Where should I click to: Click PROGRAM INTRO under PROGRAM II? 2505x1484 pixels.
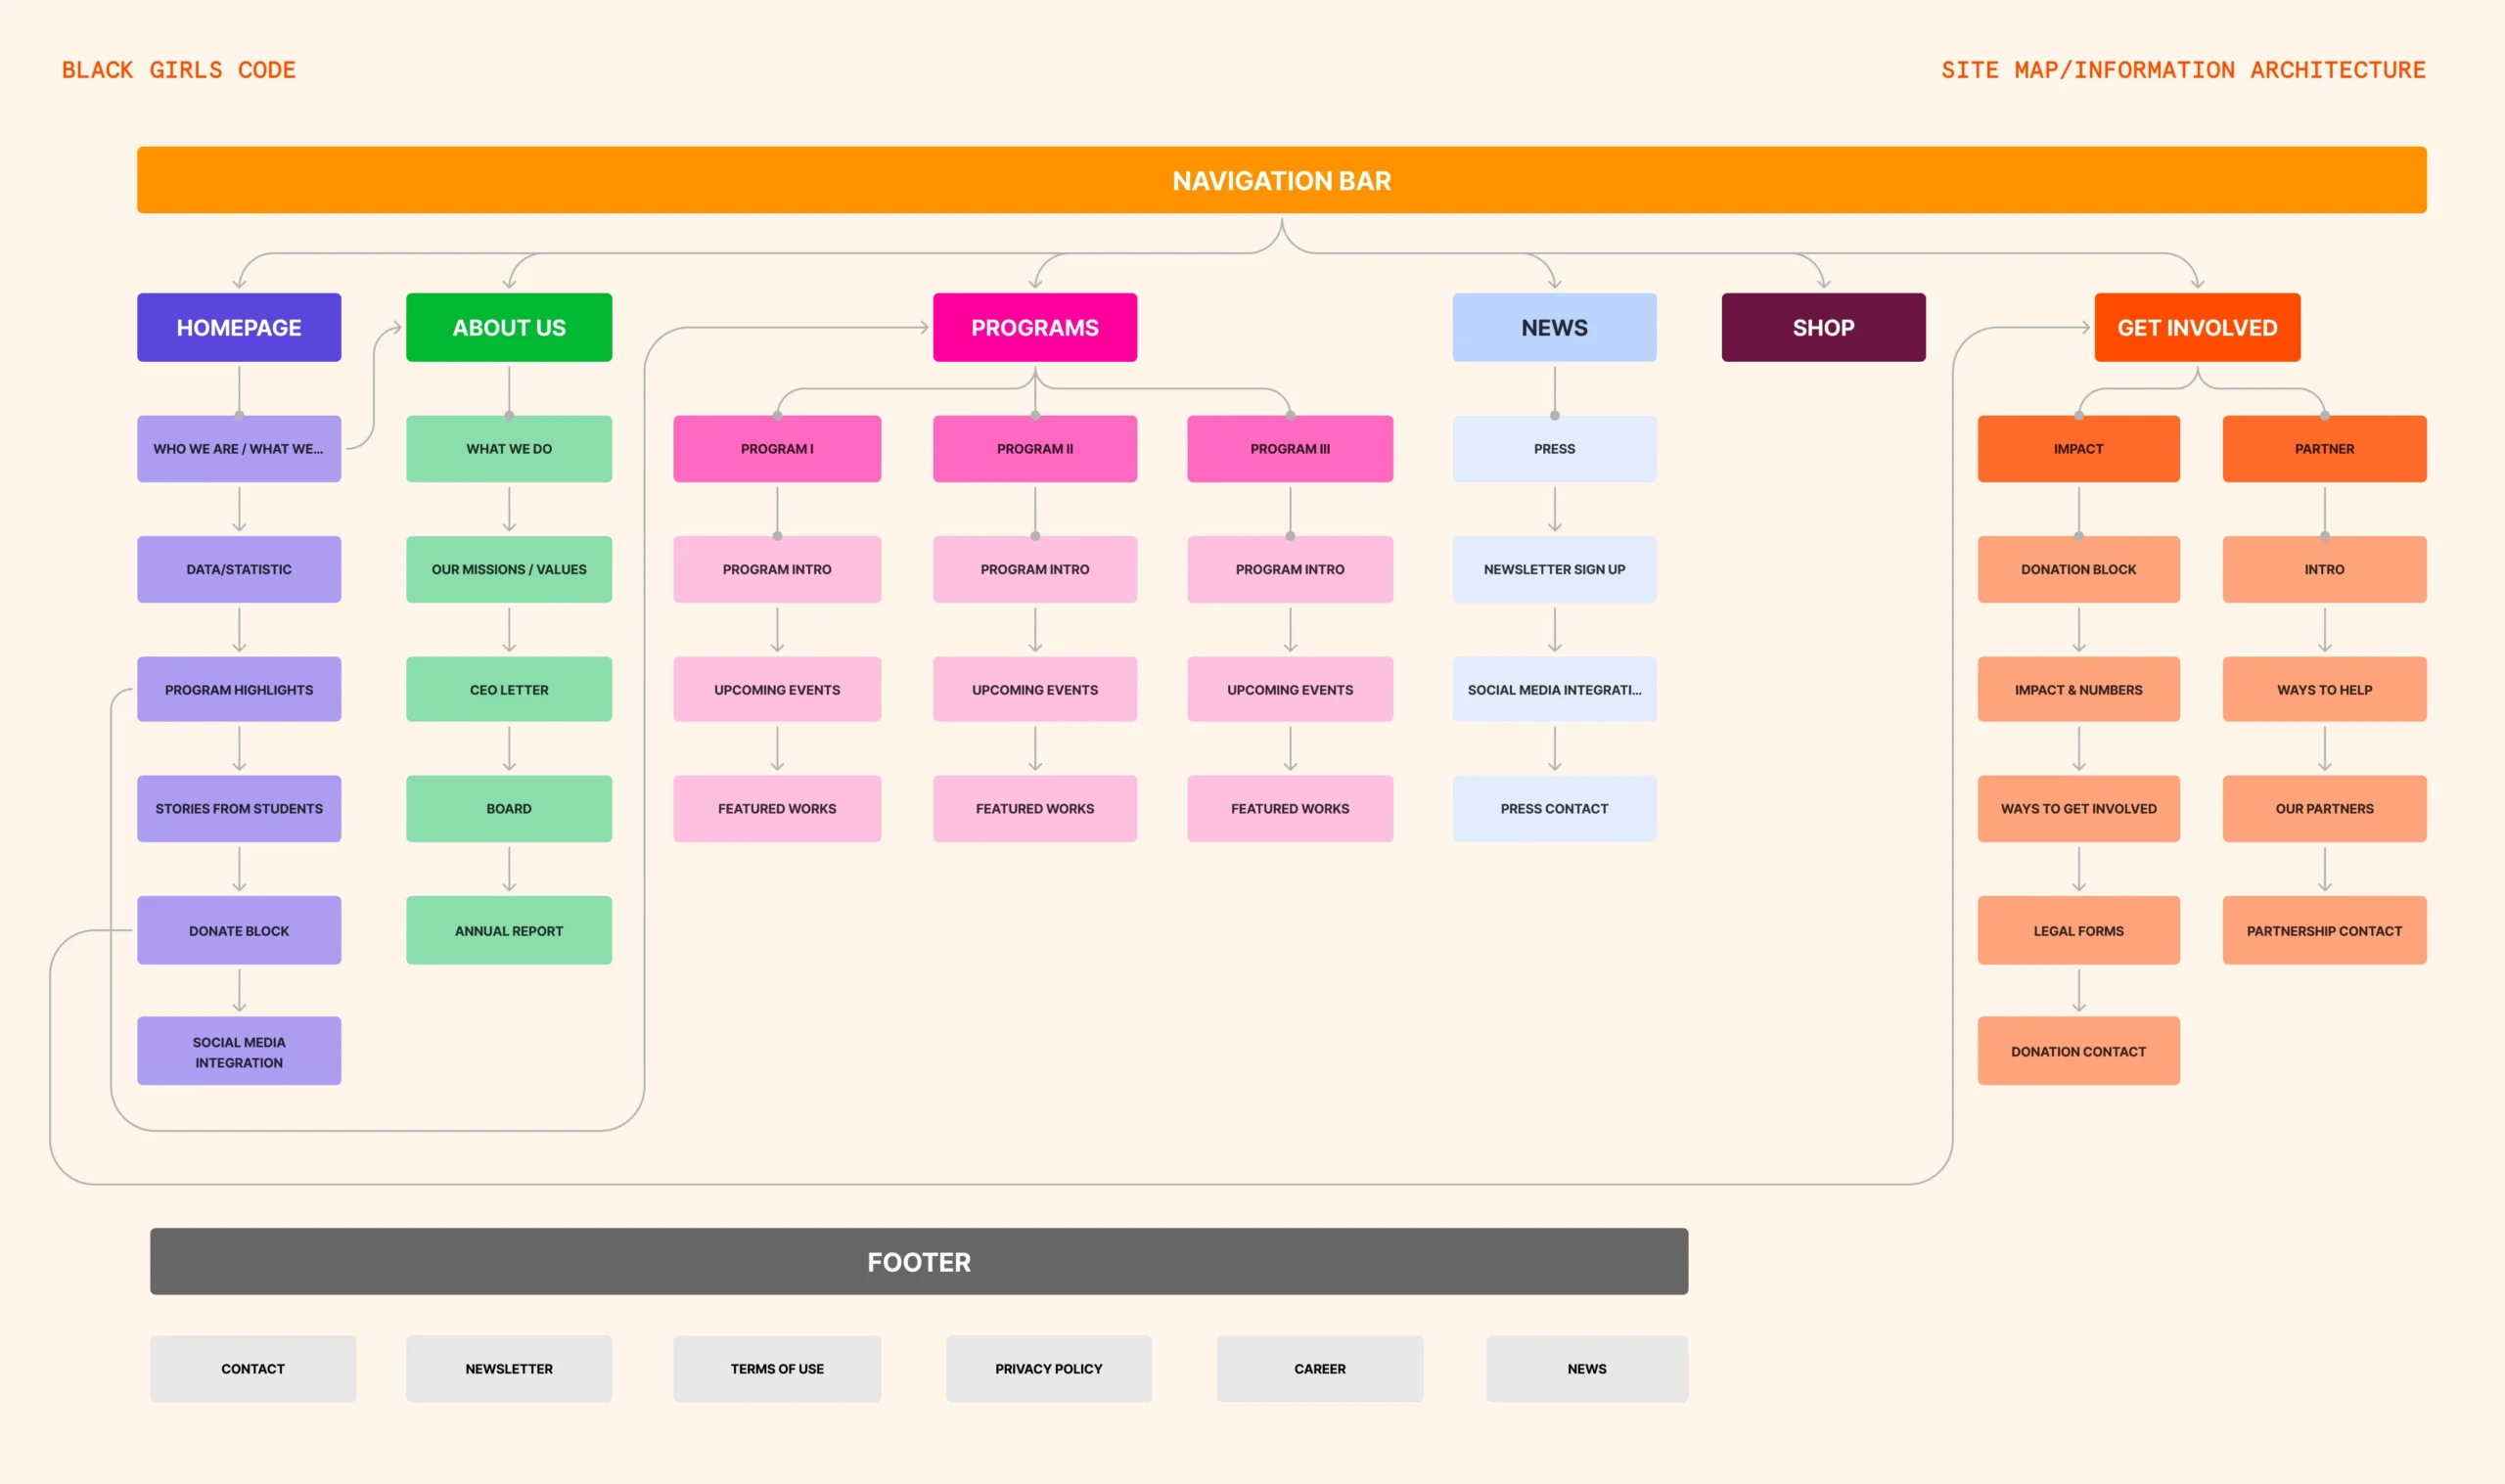[1035, 569]
